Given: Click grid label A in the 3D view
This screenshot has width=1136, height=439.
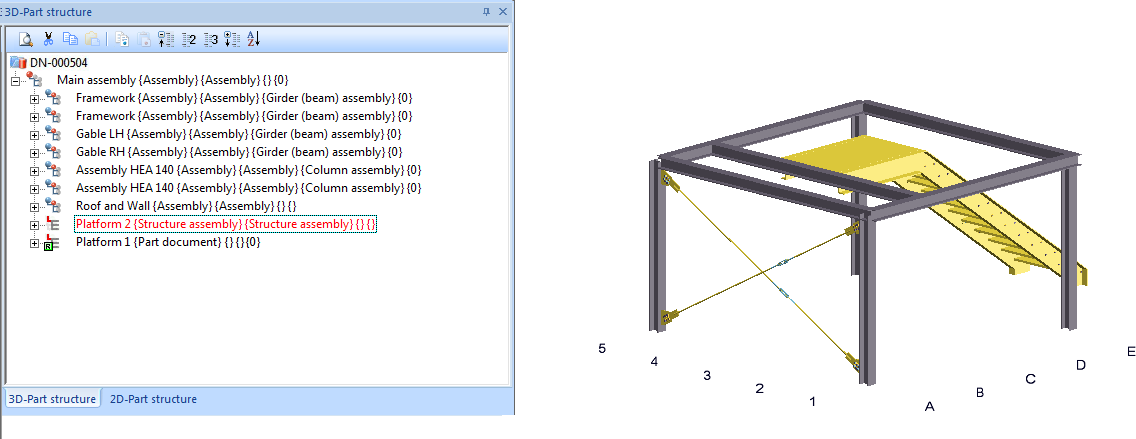Looking at the screenshot, I should [x=930, y=407].
